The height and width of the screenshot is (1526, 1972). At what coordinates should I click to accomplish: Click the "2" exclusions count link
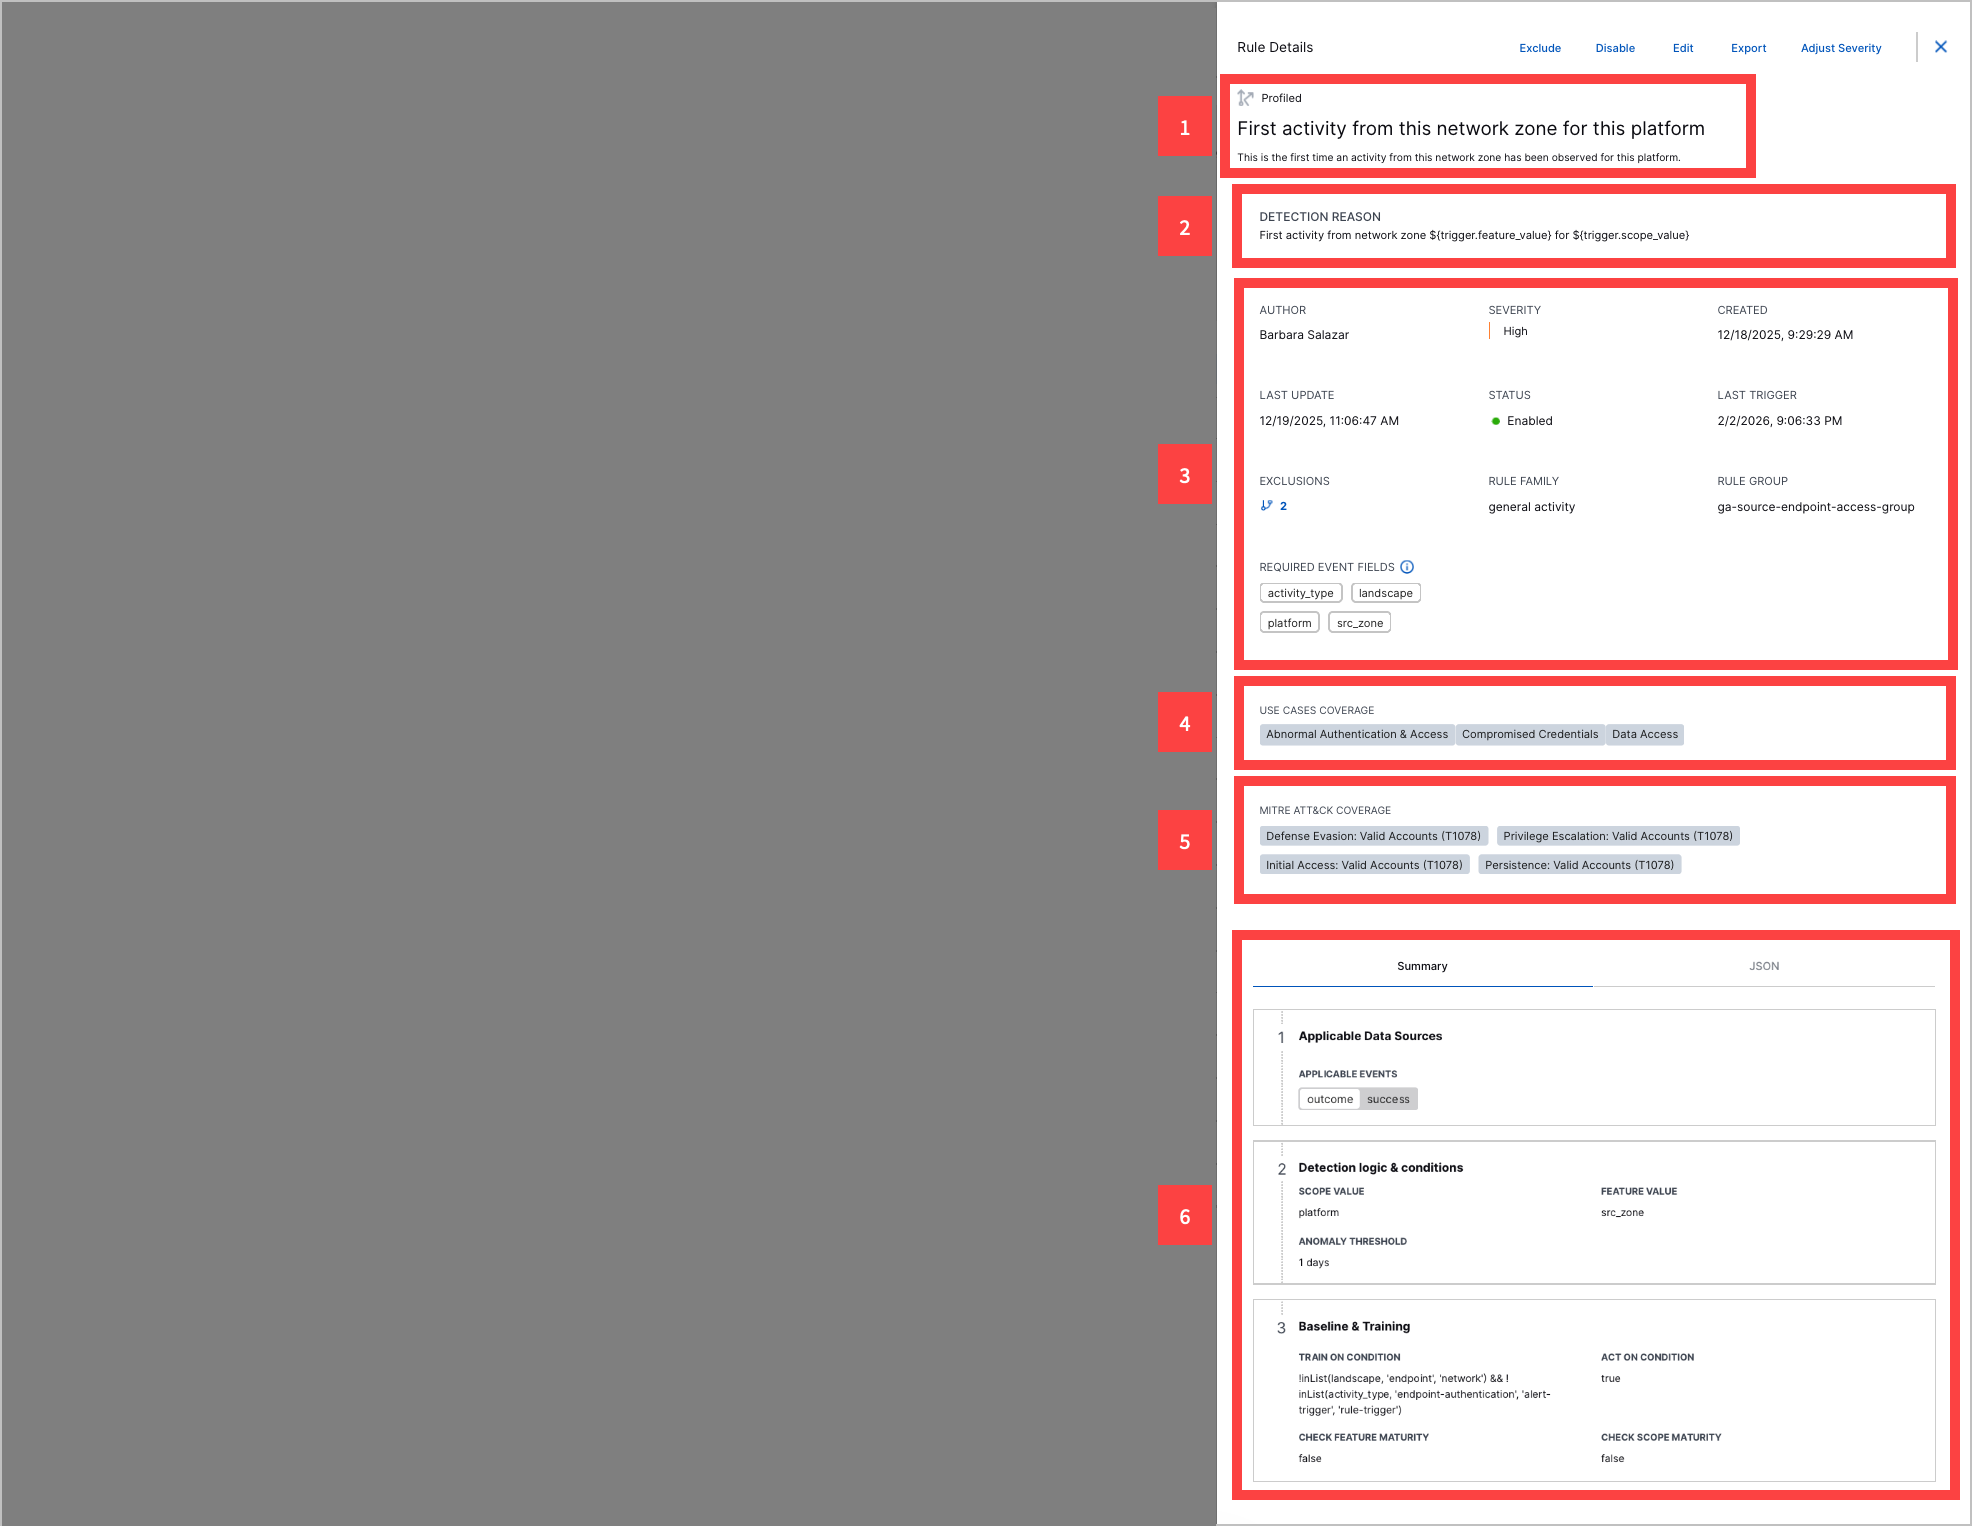click(x=1283, y=505)
